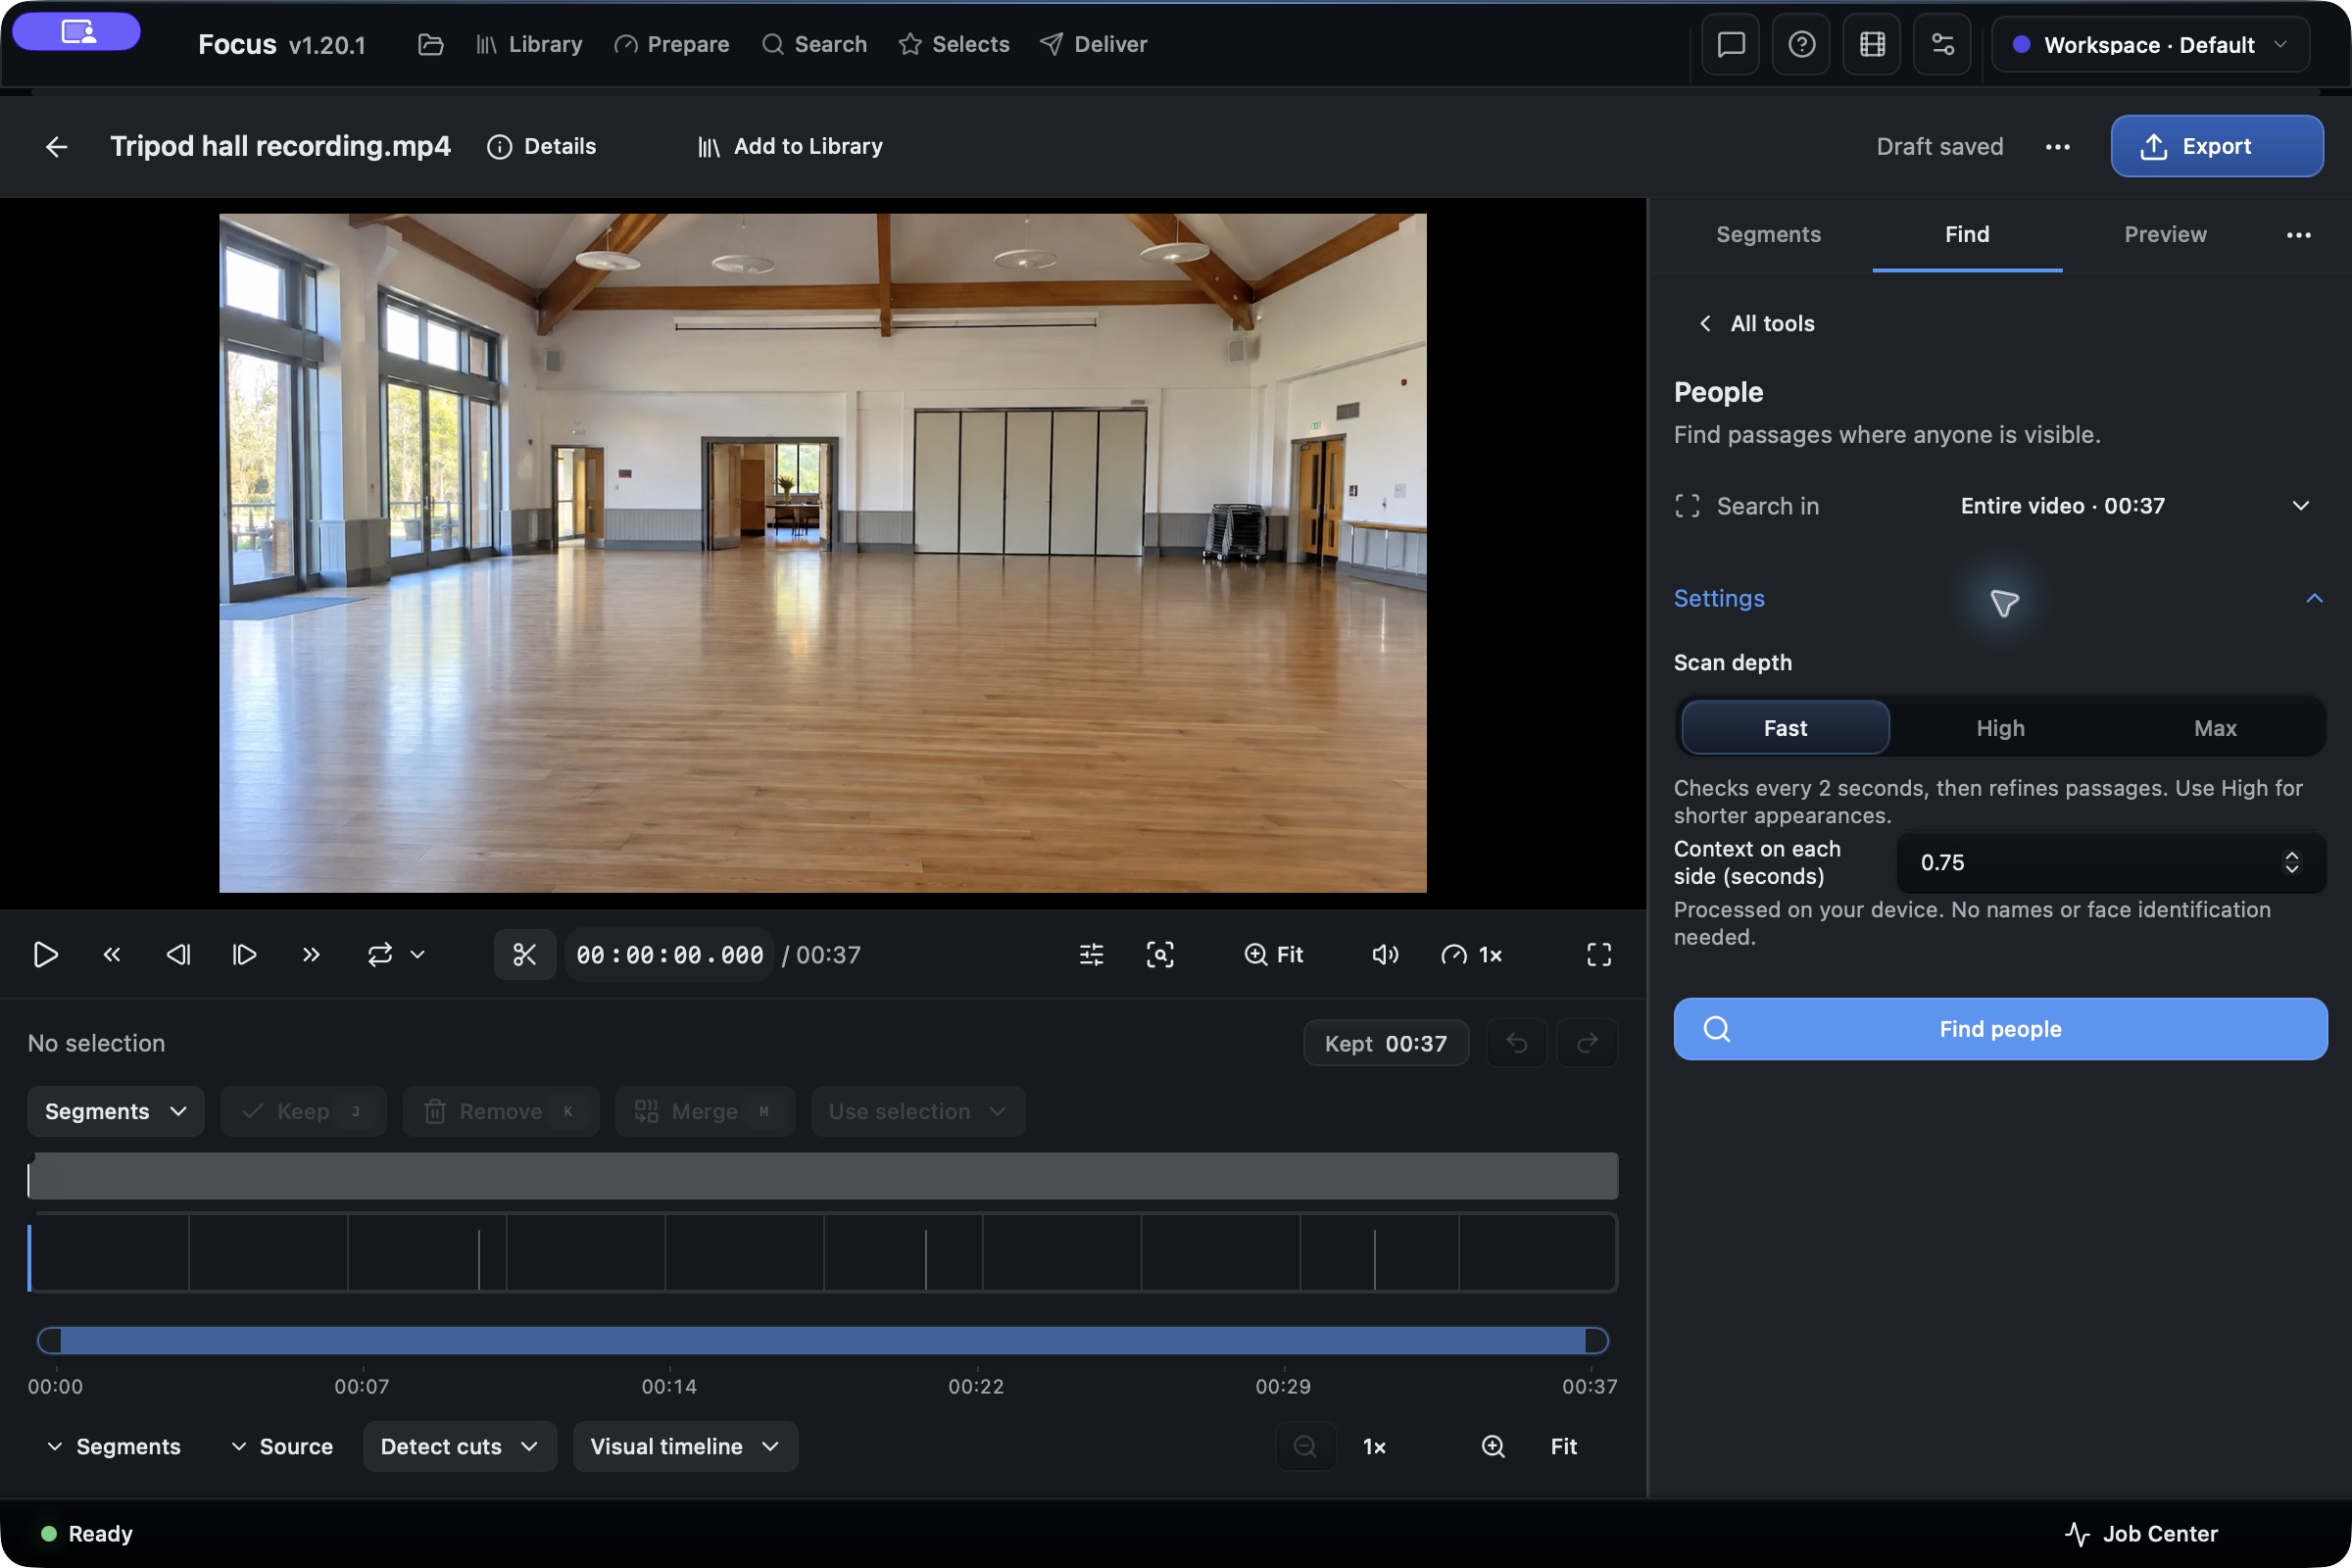The image size is (2352, 1568).
Task: Switch to the Preview tab
Action: (2165, 234)
